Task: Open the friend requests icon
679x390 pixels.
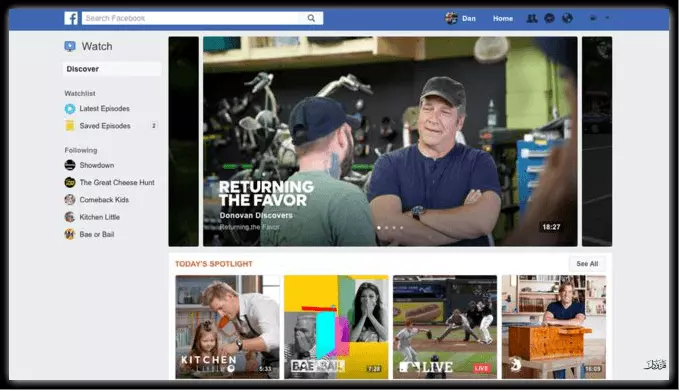Action: (532, 18)
